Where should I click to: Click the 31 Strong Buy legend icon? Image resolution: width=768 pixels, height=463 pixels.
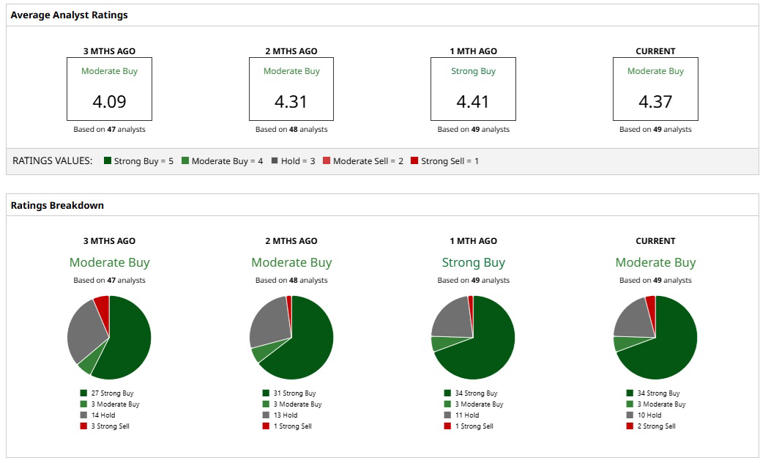pyautogui.click(x=266, y=393)
